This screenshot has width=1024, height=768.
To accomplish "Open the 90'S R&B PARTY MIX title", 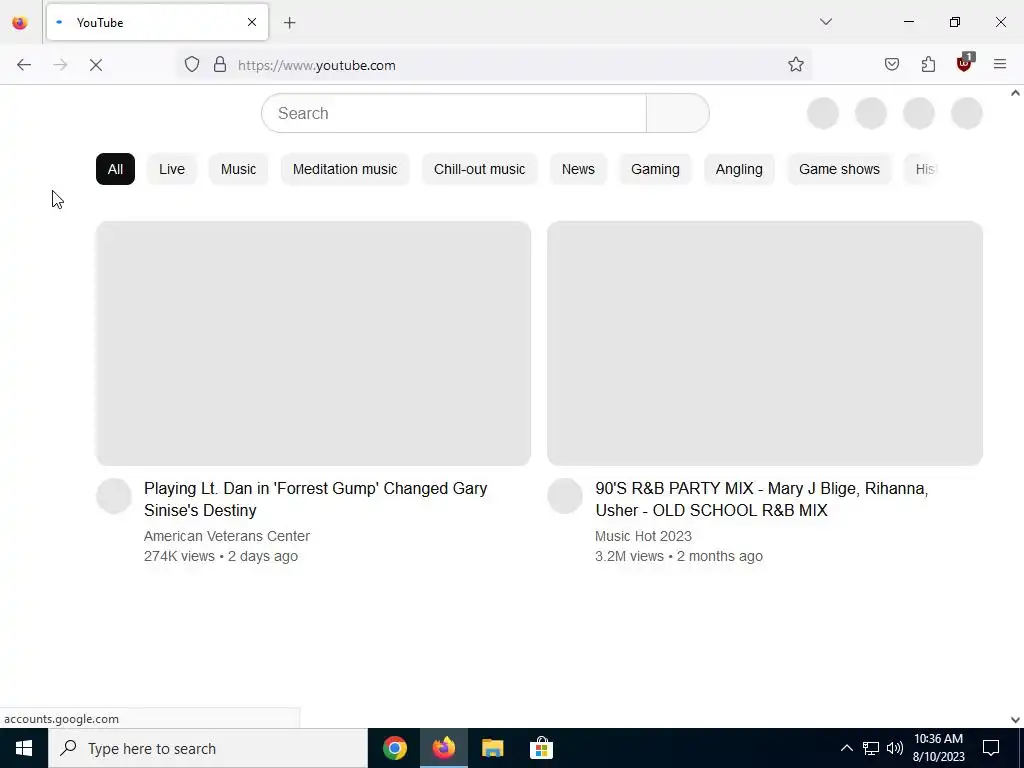I will [x=761, y=499].
